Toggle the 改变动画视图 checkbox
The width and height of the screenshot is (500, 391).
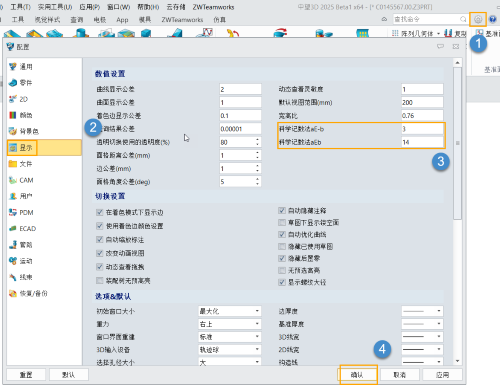click(99, 253)
